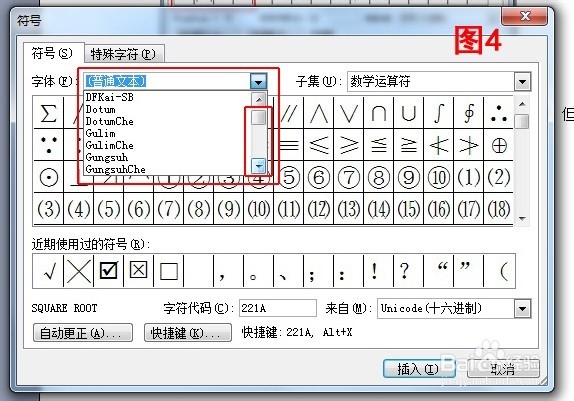
Task: Pick recent crossed box ☒ symbol
Action: [139, 271]
